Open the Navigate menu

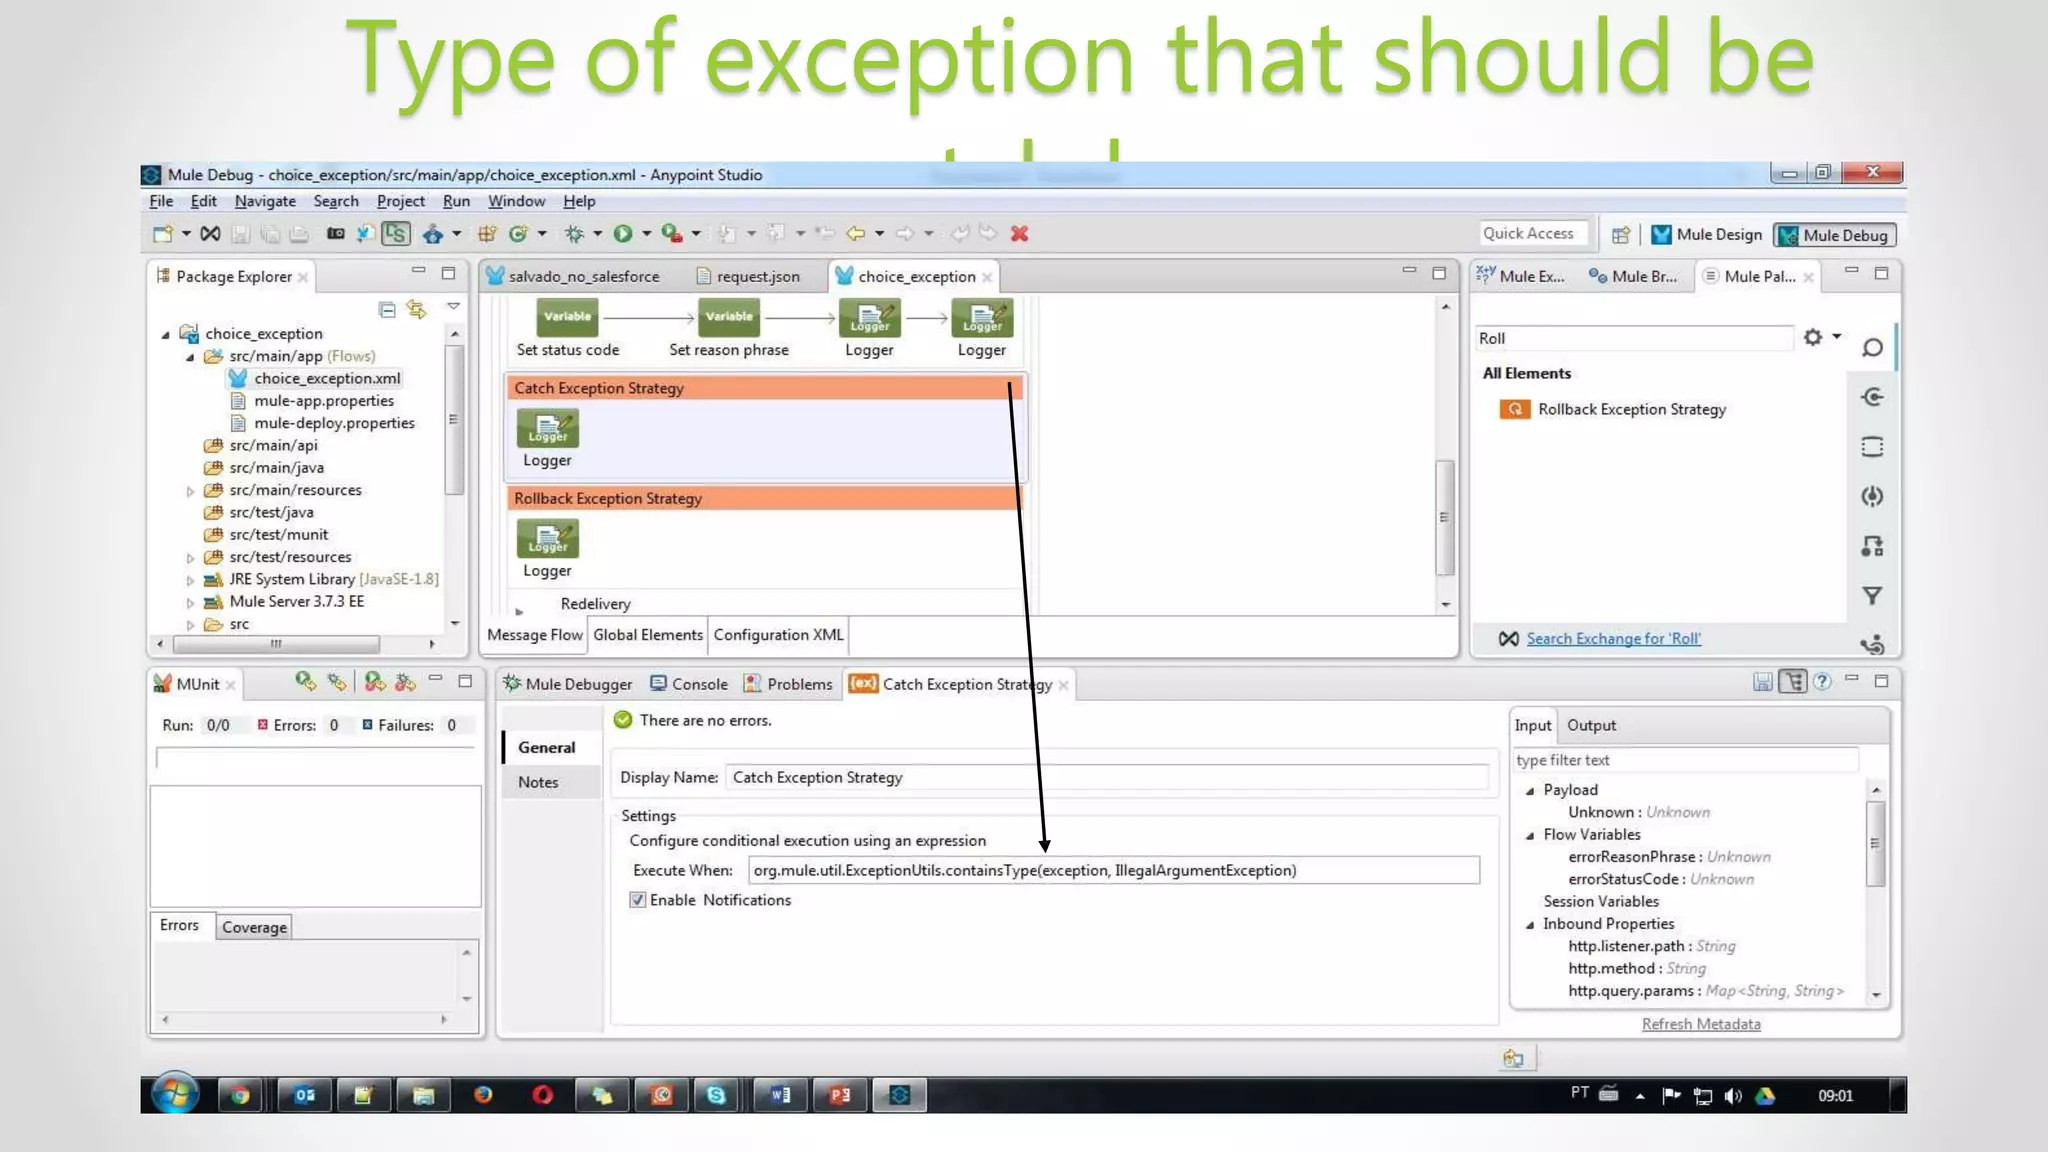tap(265, 201)
